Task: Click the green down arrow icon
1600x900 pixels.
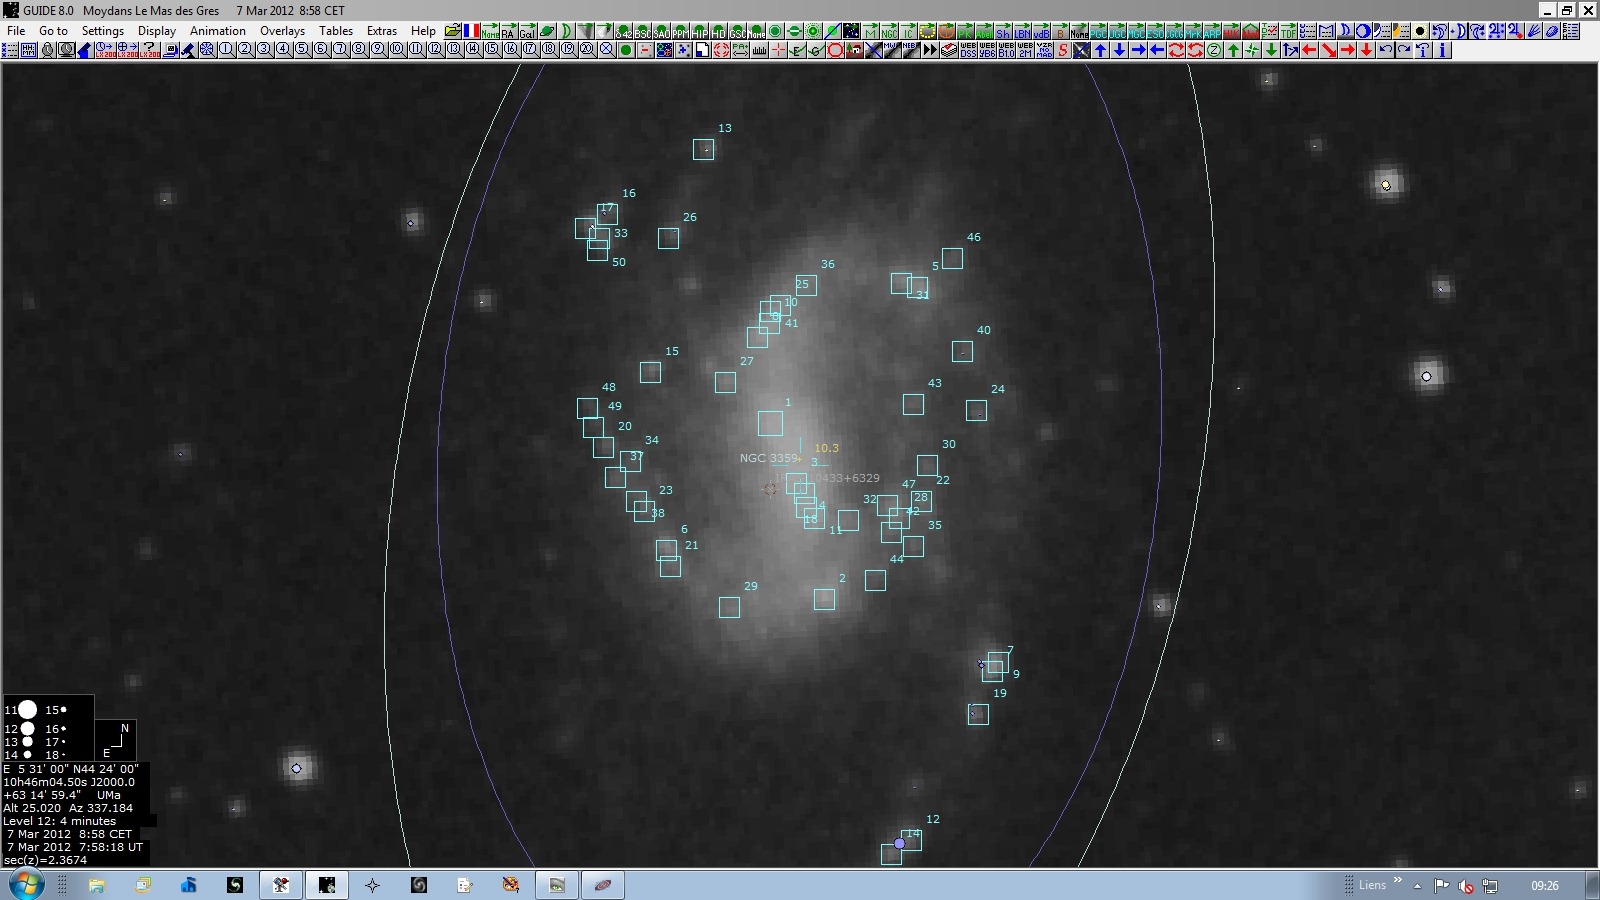Action: click(x=1271, y=49)
